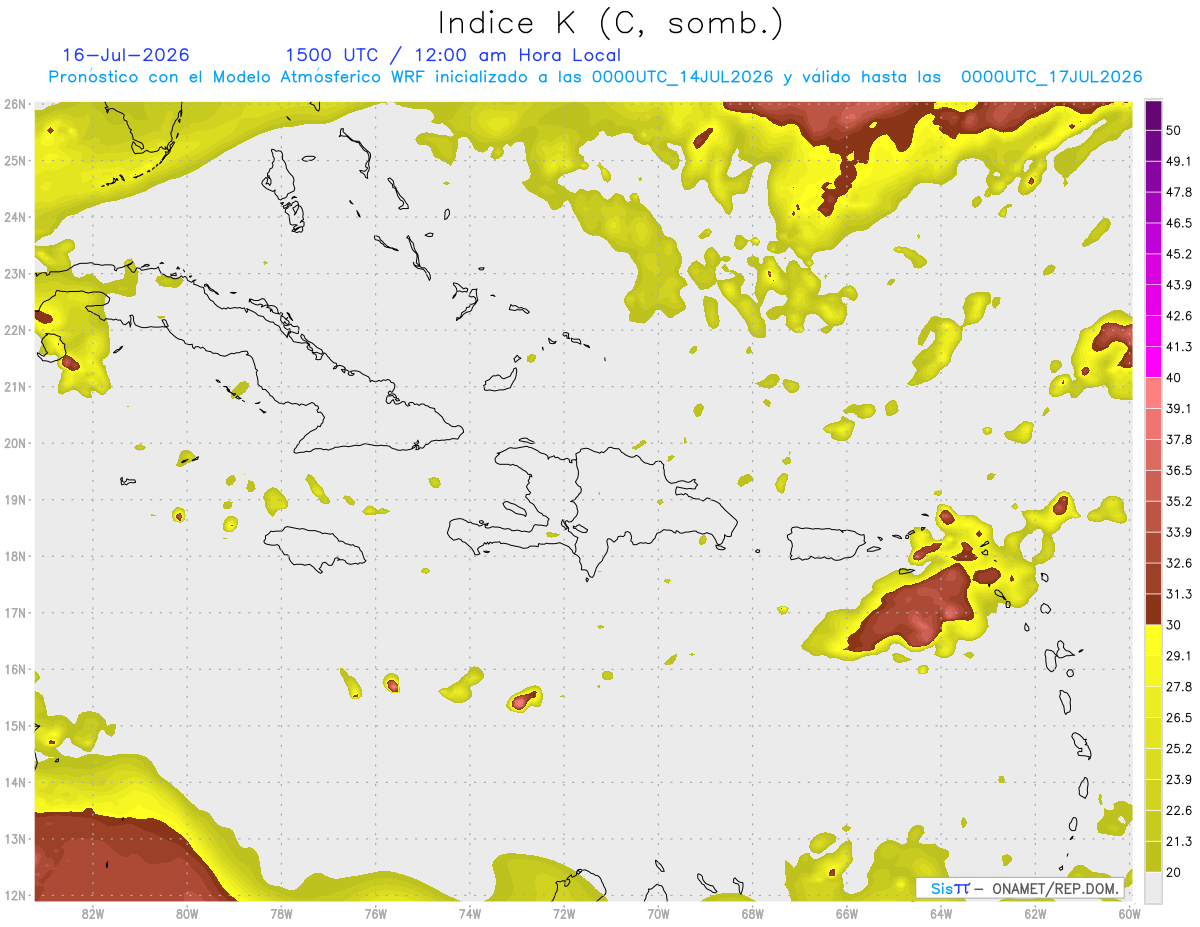Viewport: 1200px width, 927px height.
Task: Click the colorbar value 22.6
Action: pyautogui.click(x=1179, y=811)
